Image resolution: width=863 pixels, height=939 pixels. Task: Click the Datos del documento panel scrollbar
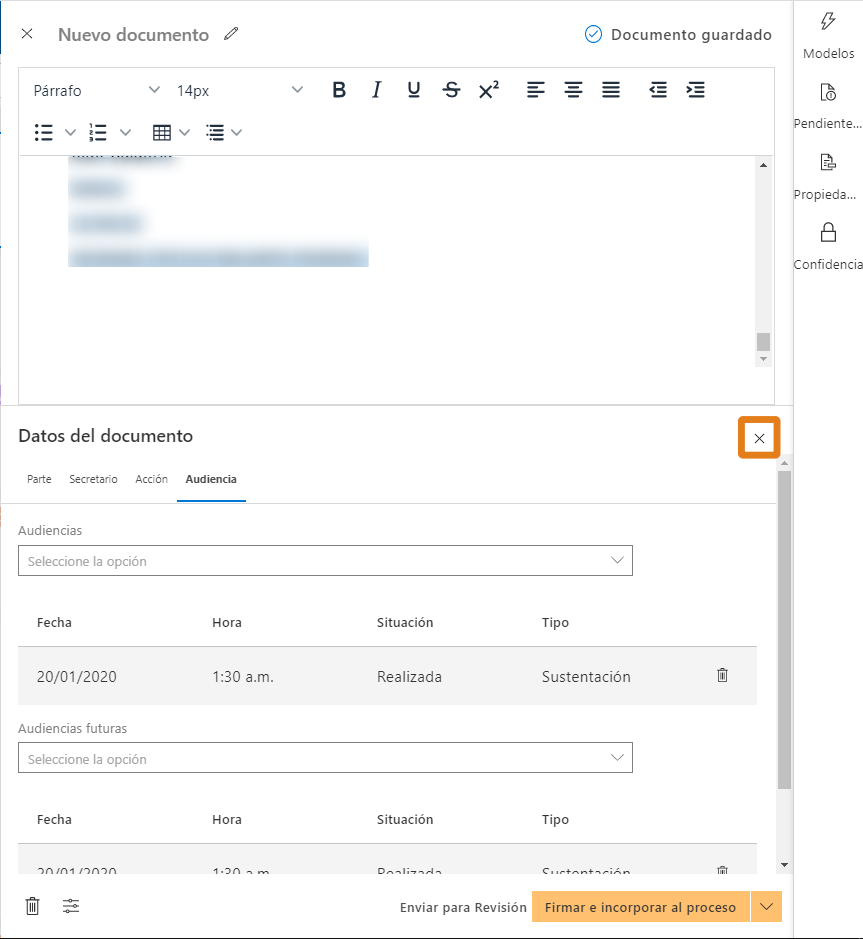coord(785,629)
